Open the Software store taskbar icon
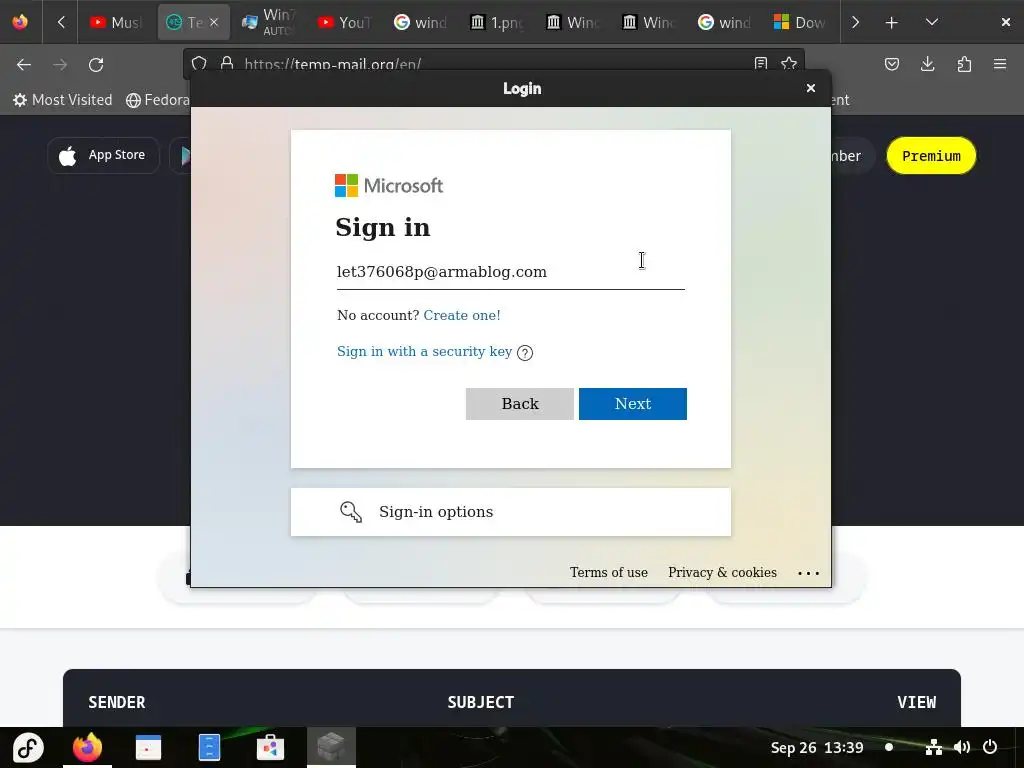The image size is (1024, 768). point(270,747)
